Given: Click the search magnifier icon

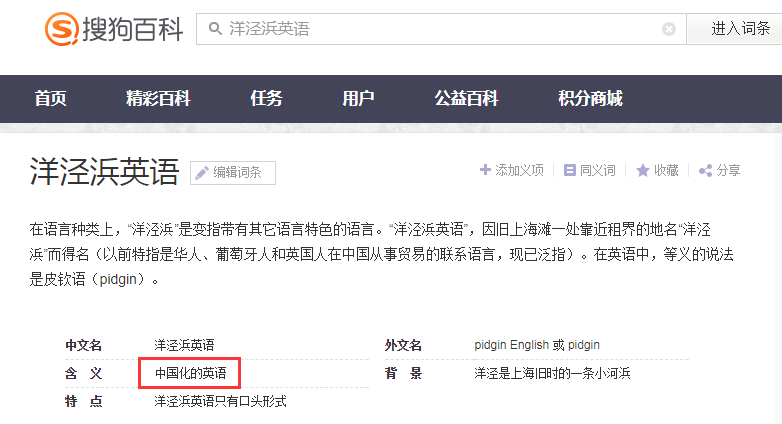Looking at the screenshot, I should [215, 28].
